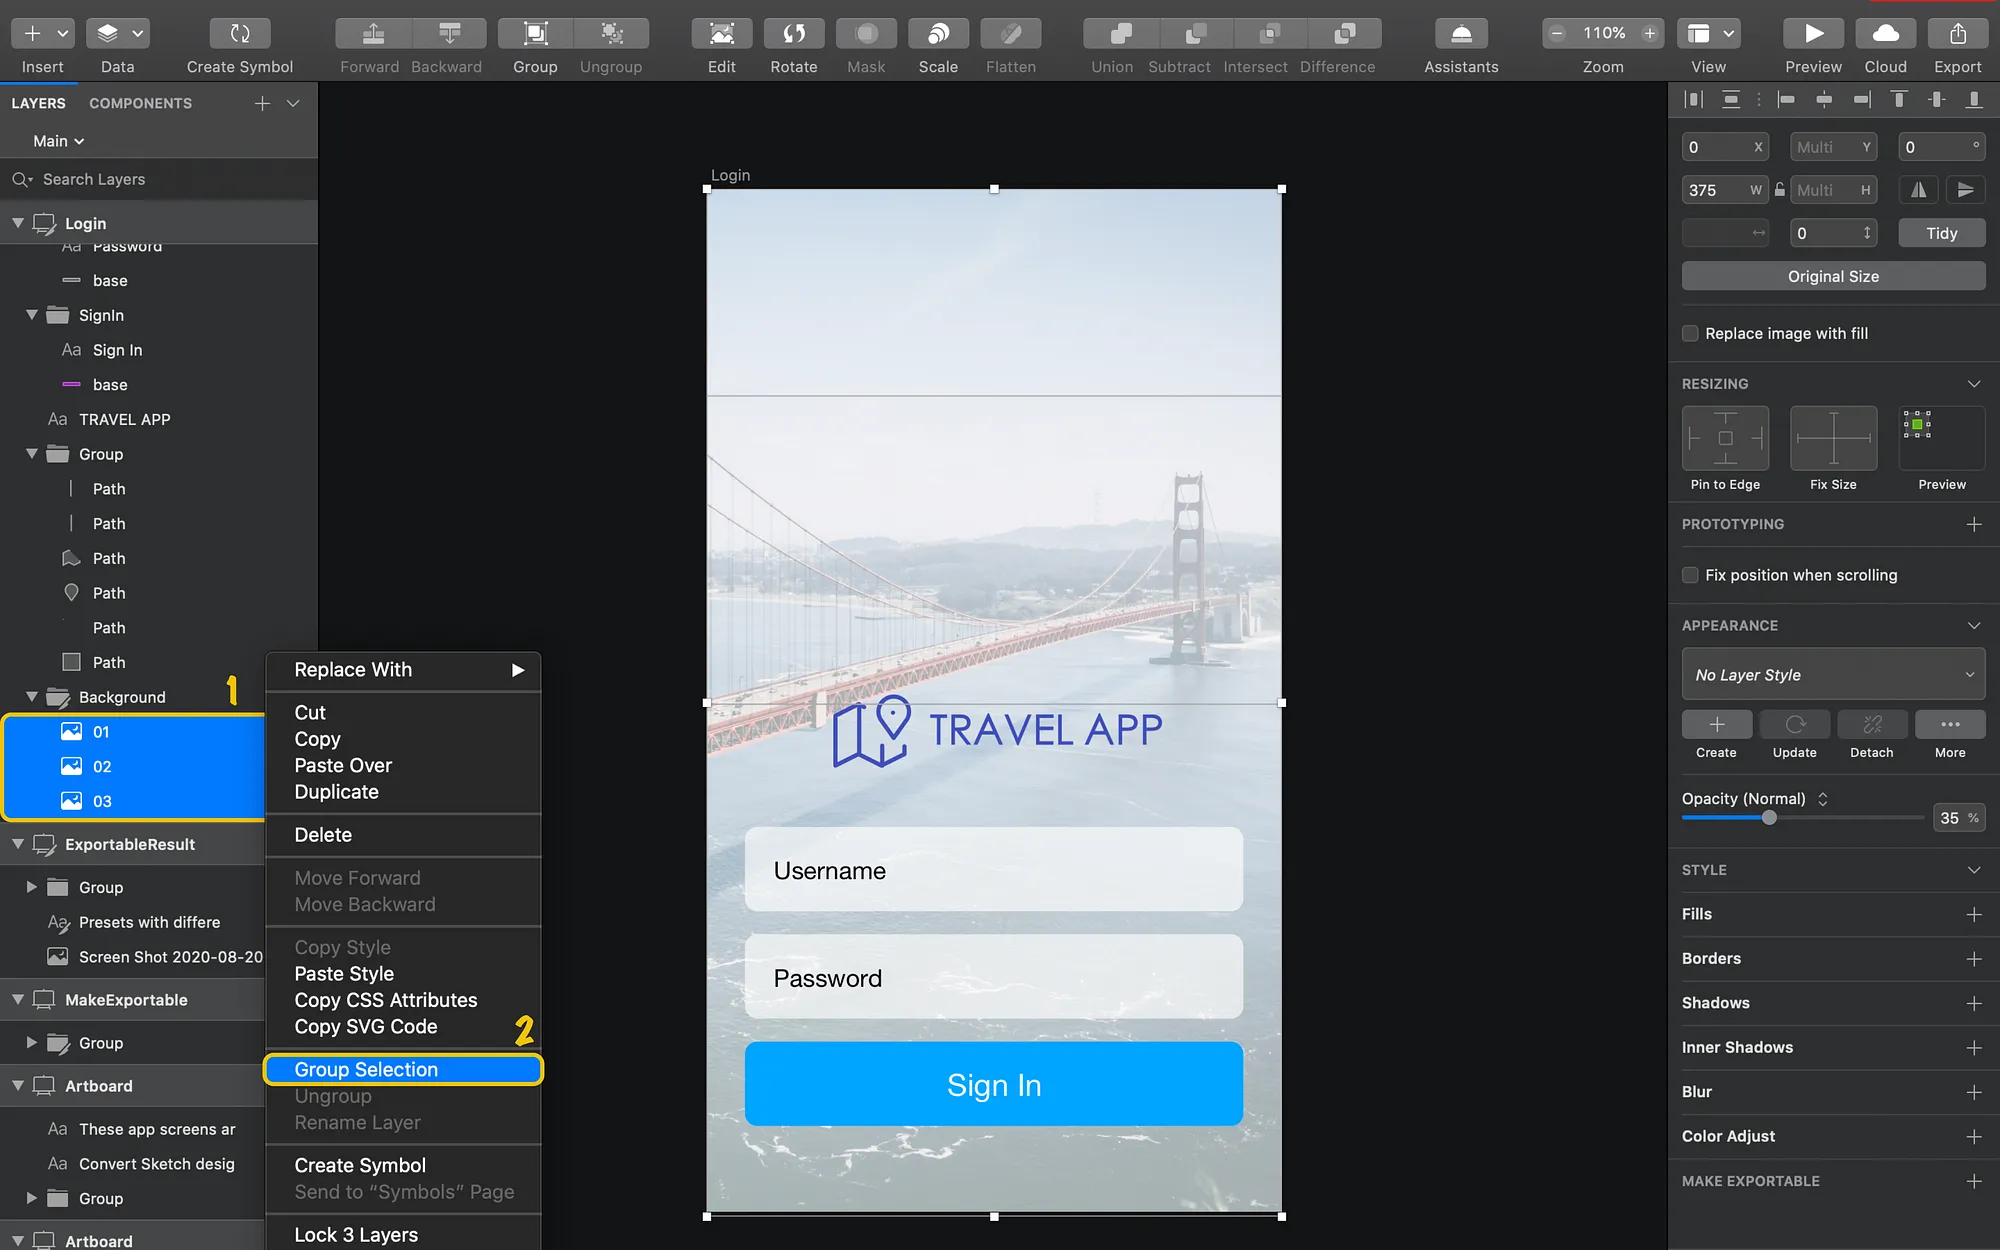Image resolution: width=2000 pixels, height=1250 pixels.
Task: Click the Opacity slider handle
Action: click(x=1769, y=818)
